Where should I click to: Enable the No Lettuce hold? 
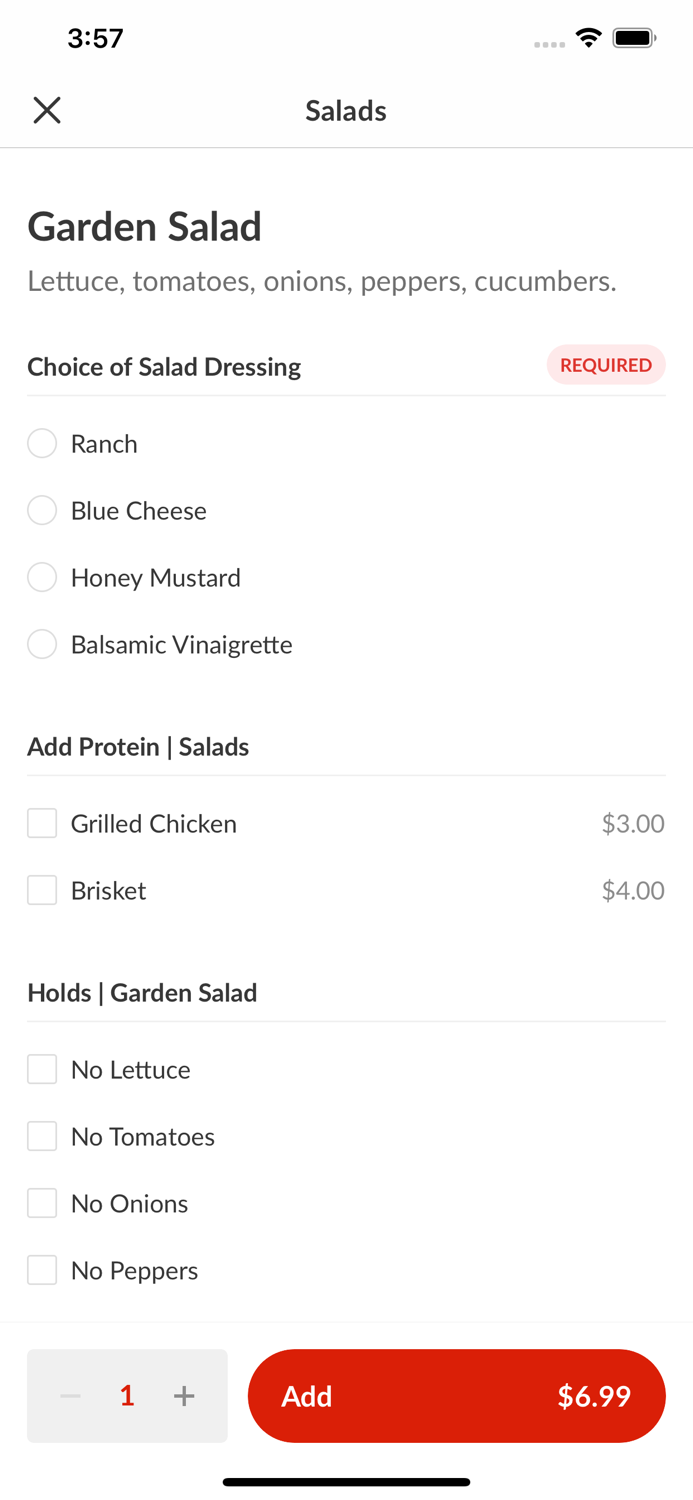[41, 1068]
